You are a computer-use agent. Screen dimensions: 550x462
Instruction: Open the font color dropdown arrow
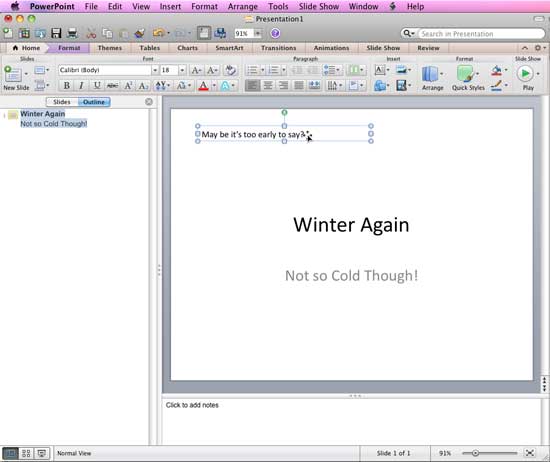(214, 85)
